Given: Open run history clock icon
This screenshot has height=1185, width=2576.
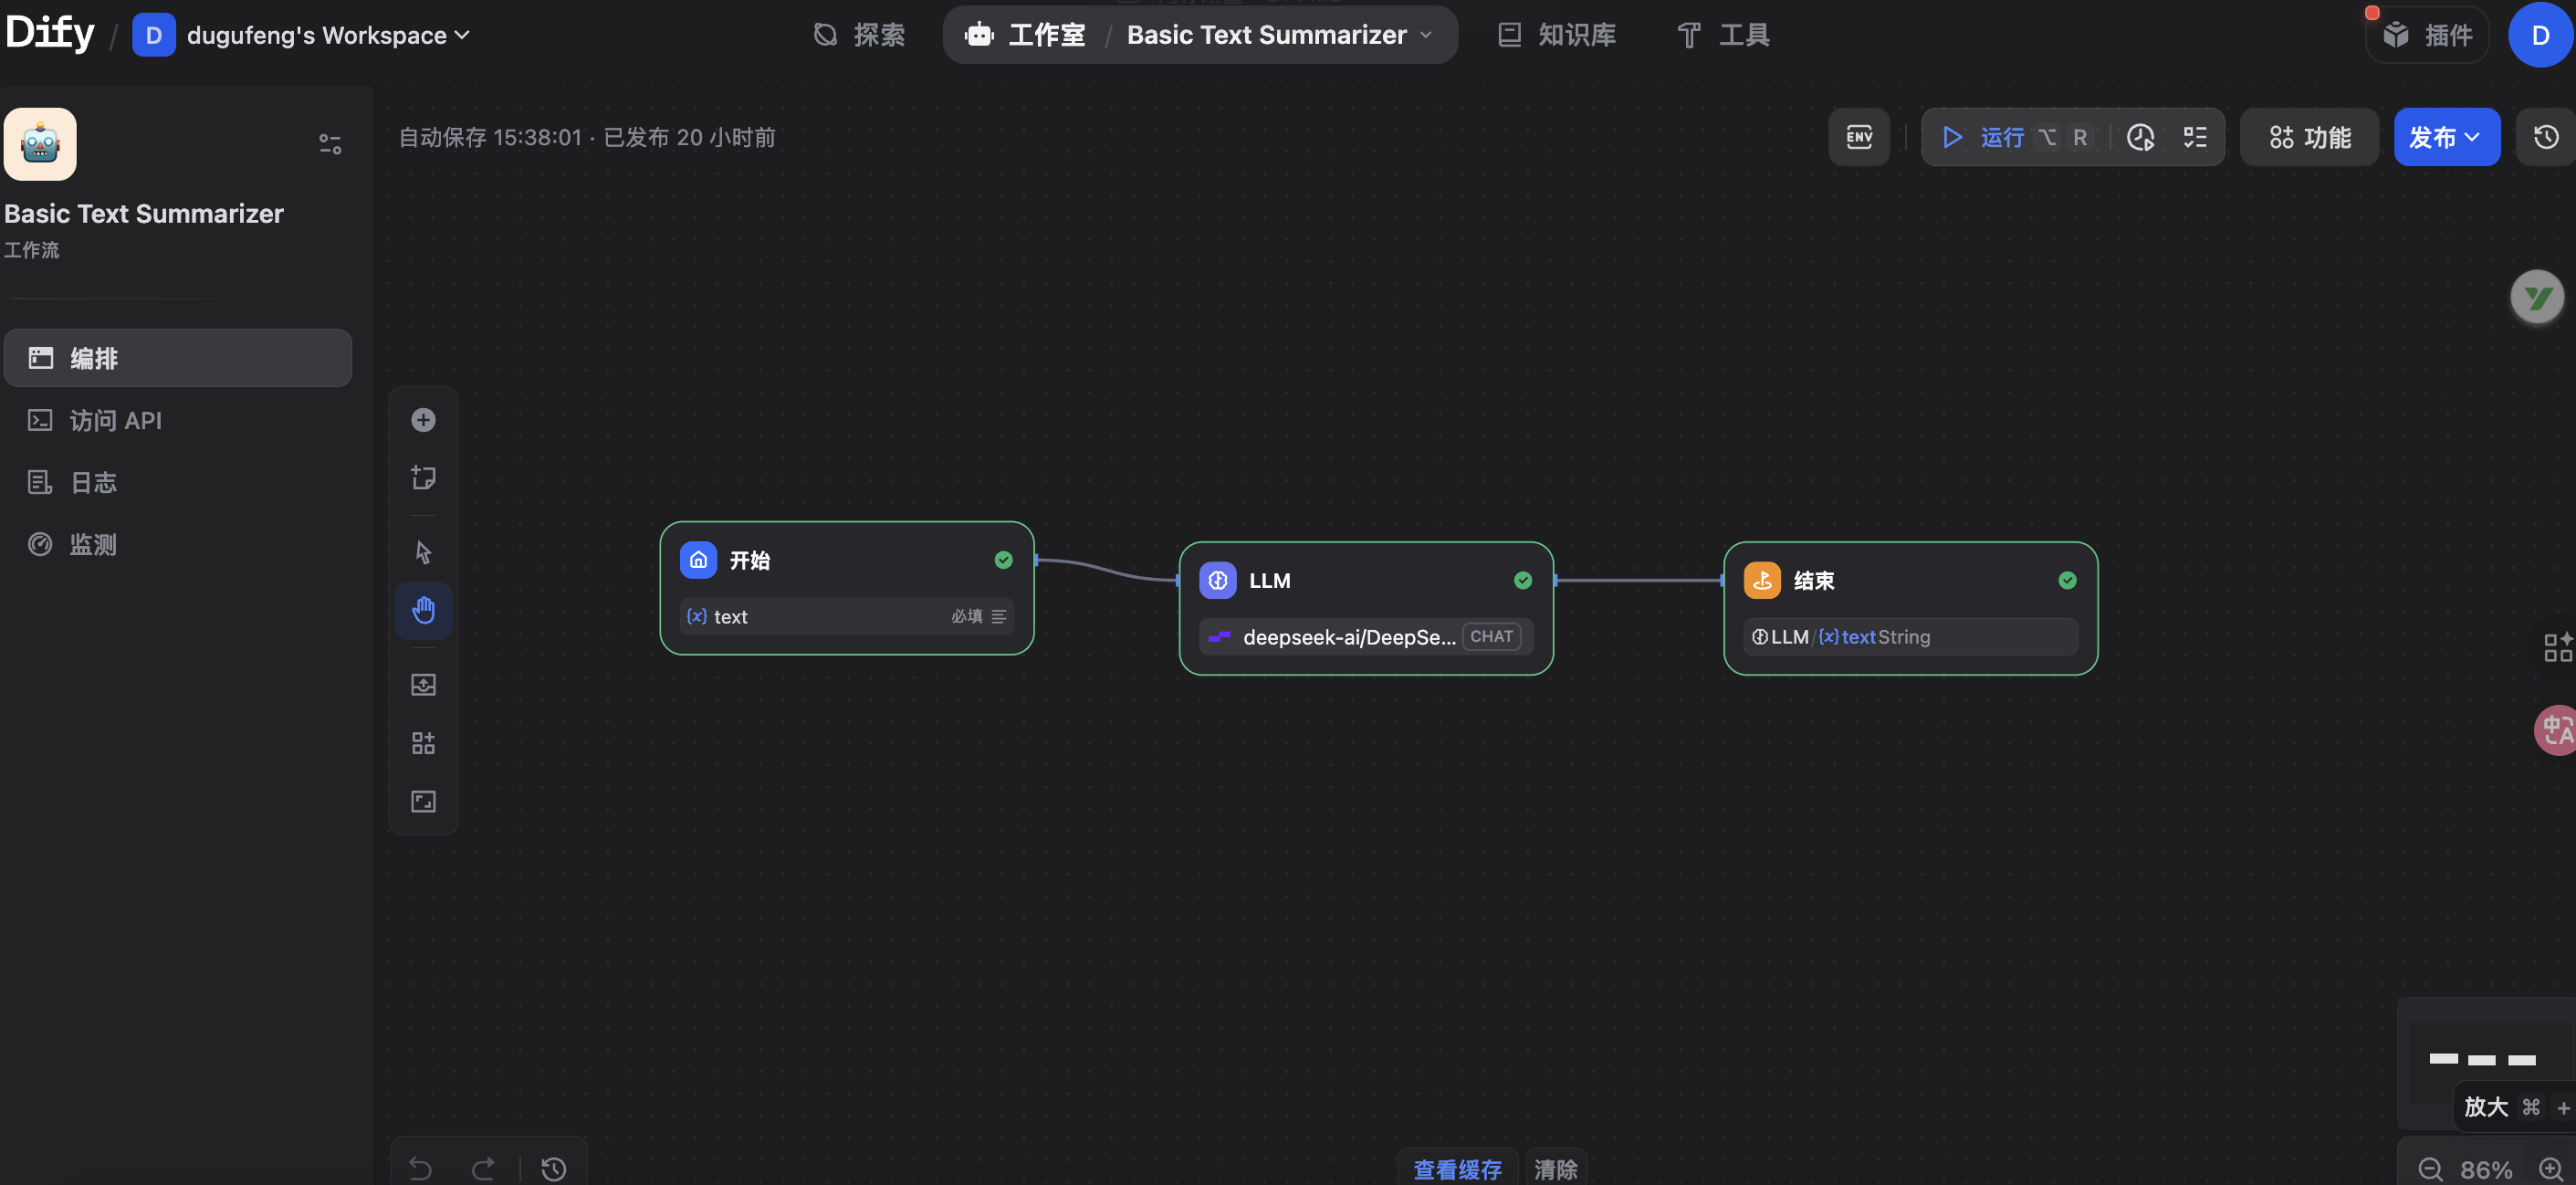Looking at the screenshot, I should pos(2140,137).
